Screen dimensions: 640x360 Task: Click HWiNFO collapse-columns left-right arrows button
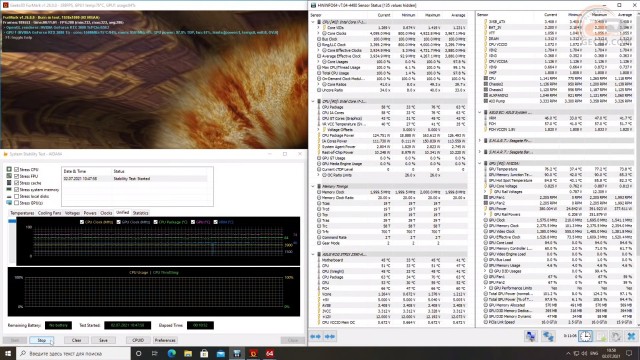click(316, 336)
